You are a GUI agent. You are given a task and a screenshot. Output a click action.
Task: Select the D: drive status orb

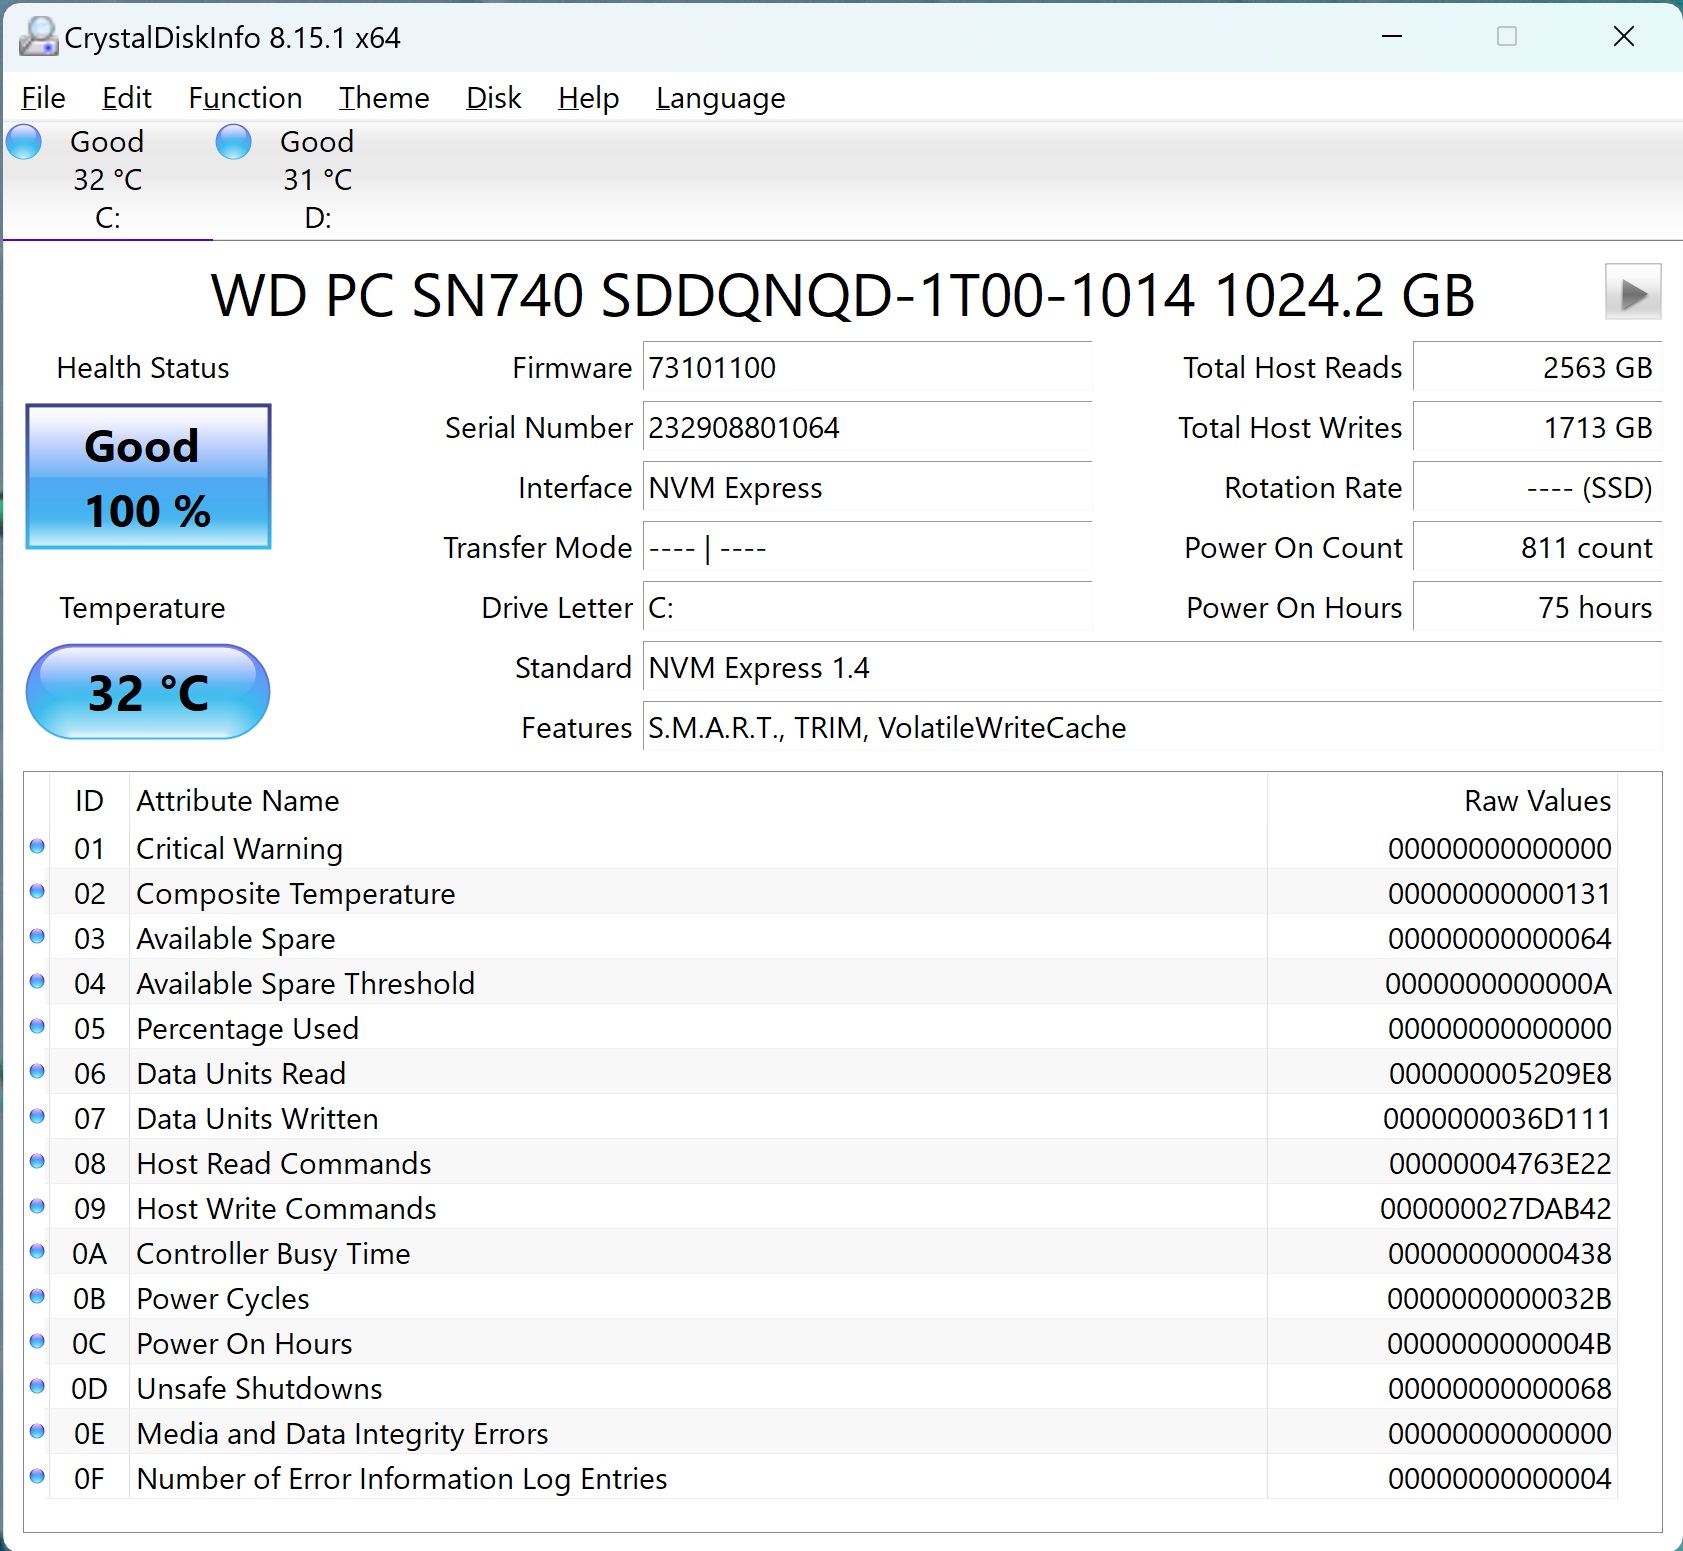pyautogui.click(x=234, y=142)
